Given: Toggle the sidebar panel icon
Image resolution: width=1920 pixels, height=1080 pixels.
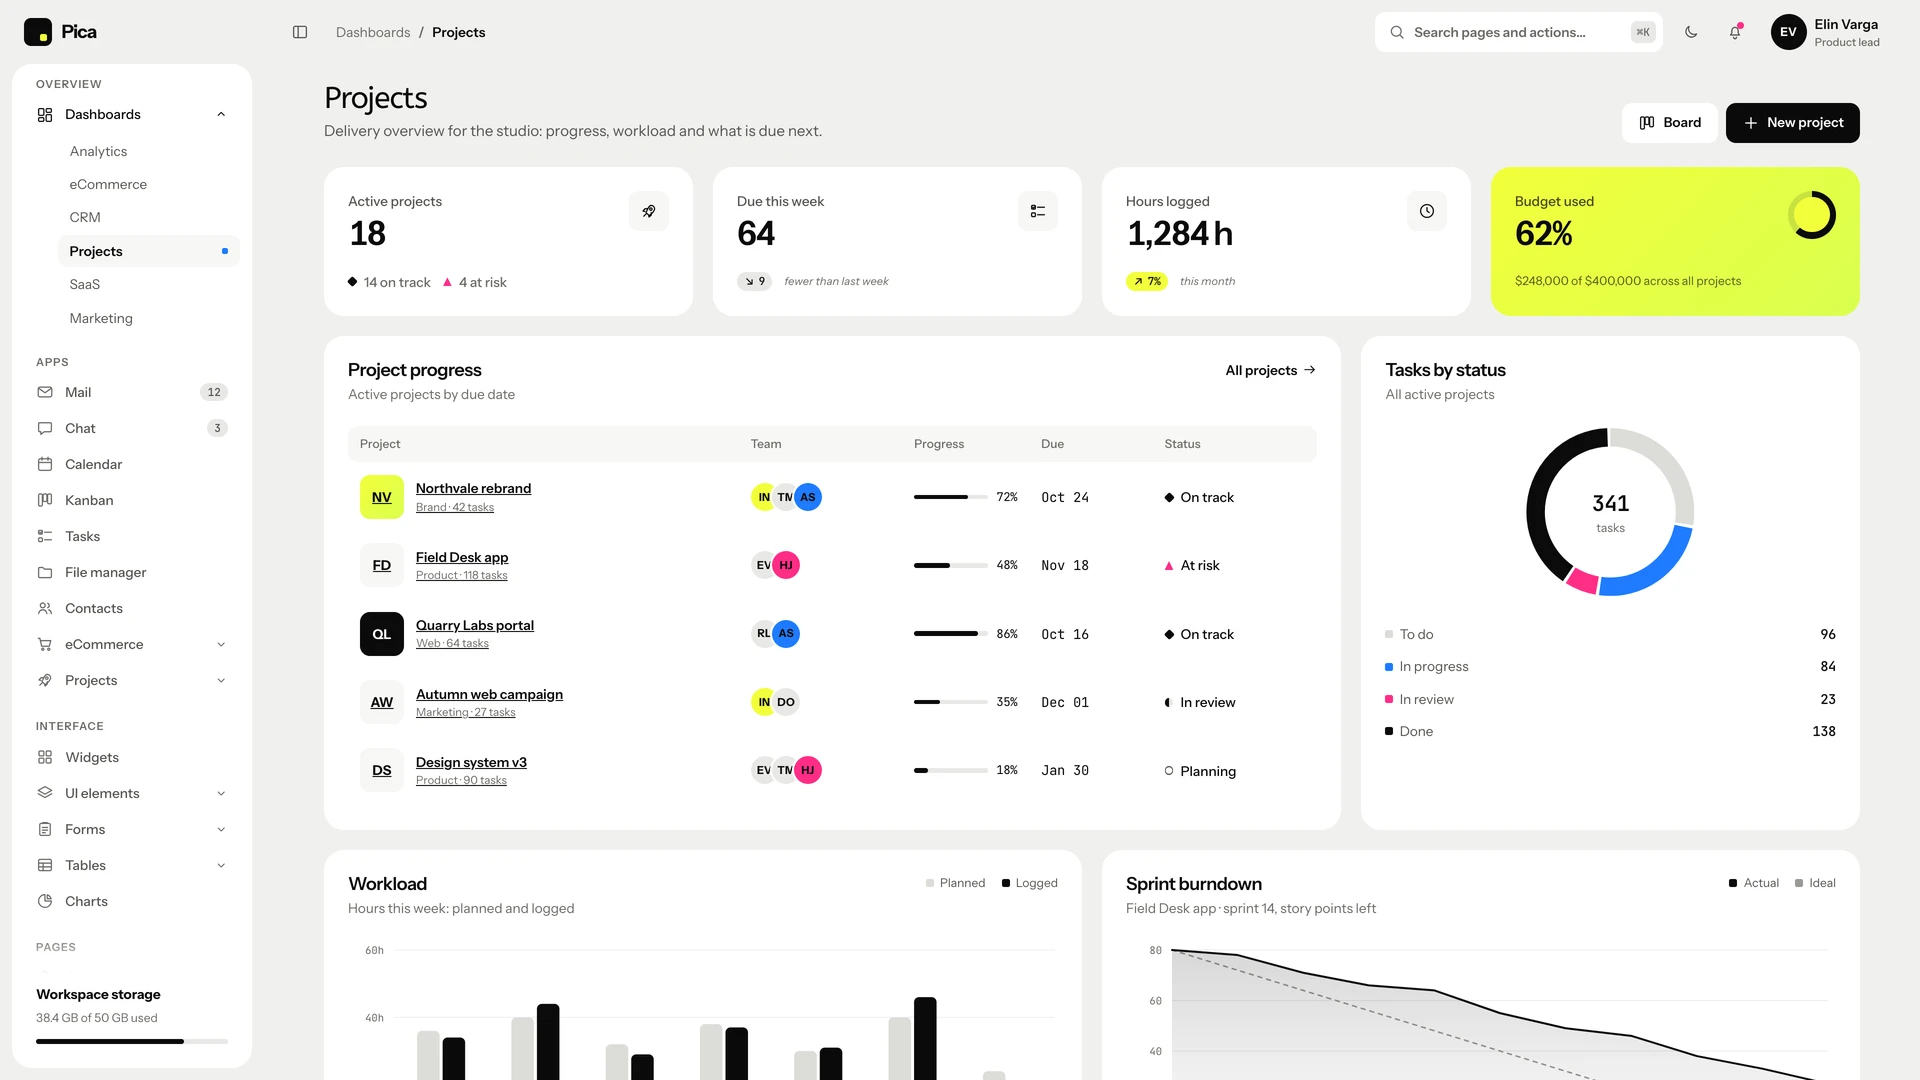Looking at the screenshot, I should 300,32.
